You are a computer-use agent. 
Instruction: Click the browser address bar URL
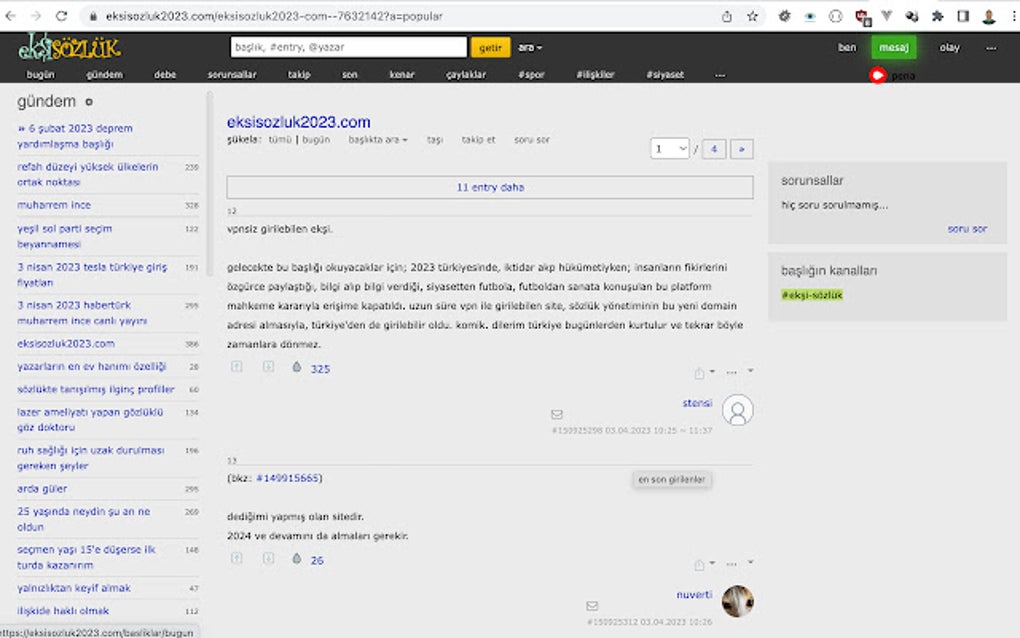pyautogui.click(x=274, y=16)
